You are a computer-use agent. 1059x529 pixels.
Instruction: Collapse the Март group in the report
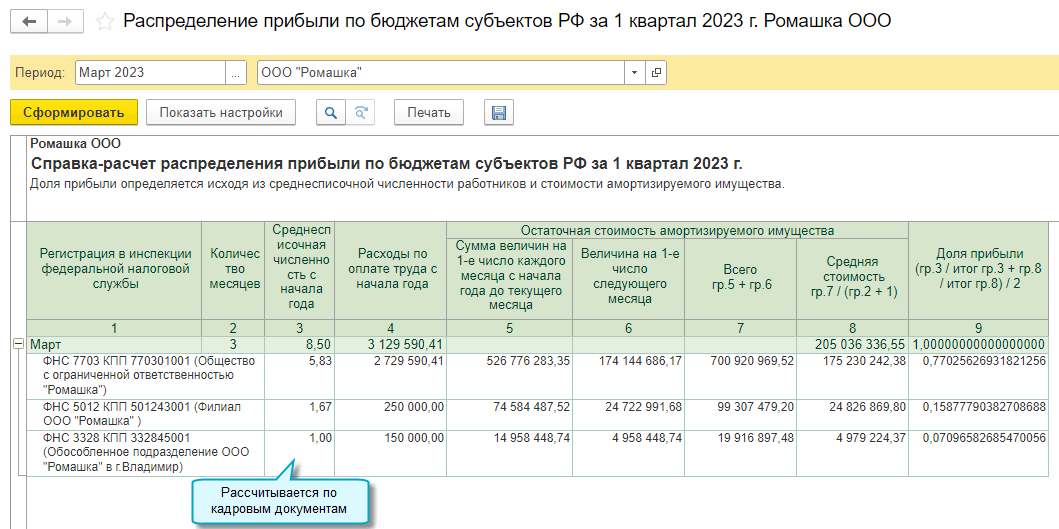pos(17,344)
